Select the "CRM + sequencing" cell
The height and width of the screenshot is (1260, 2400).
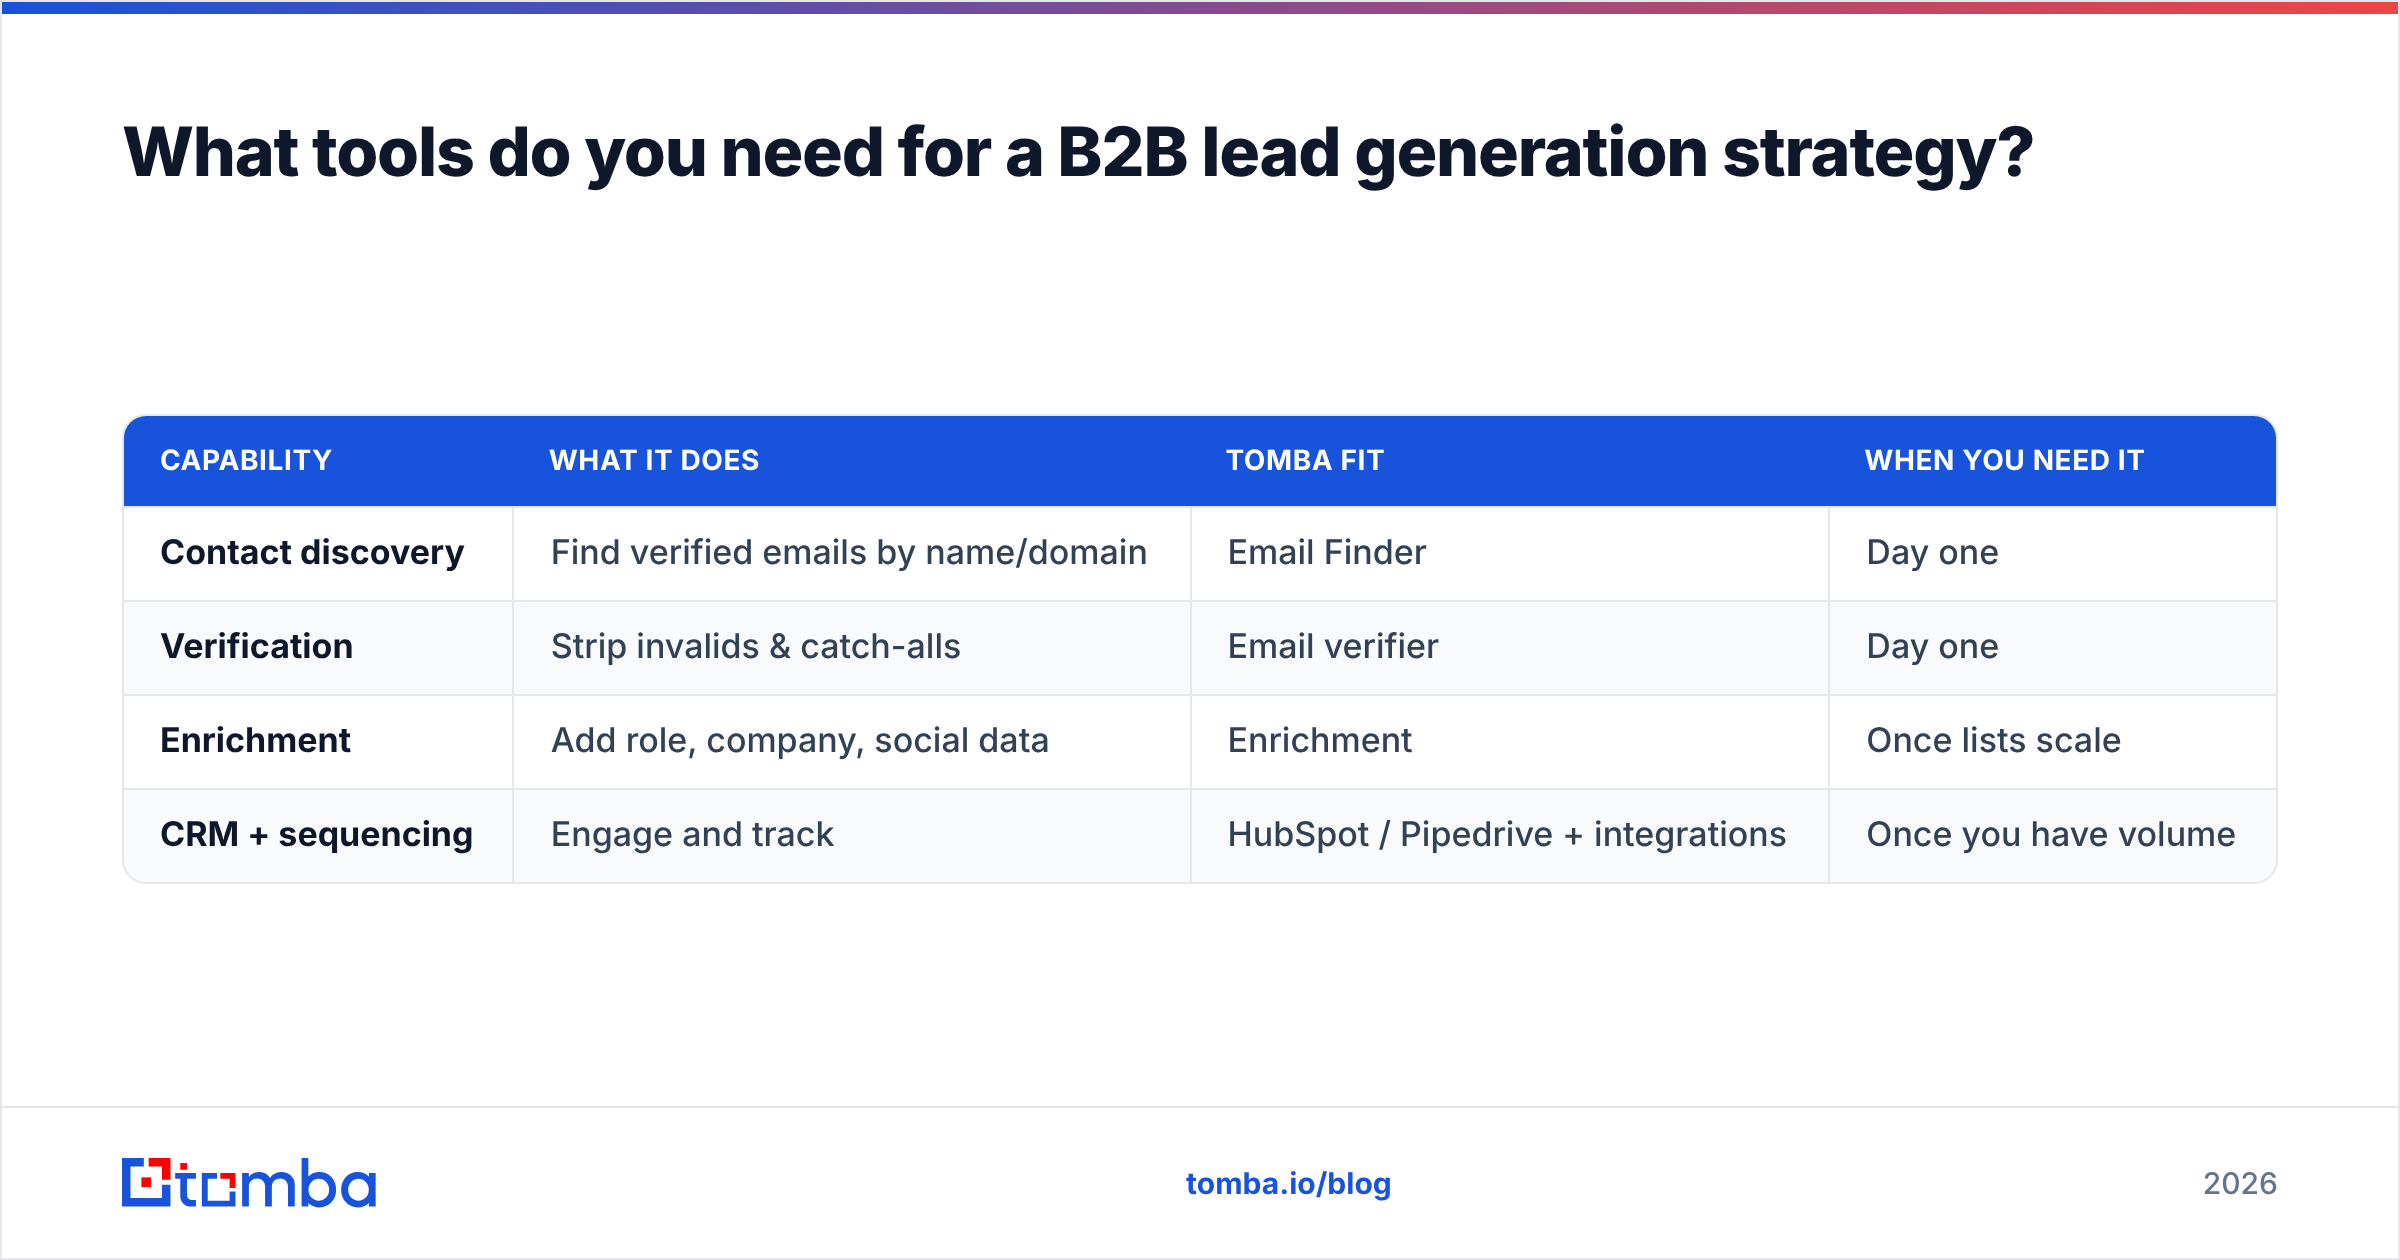point(316,835)
